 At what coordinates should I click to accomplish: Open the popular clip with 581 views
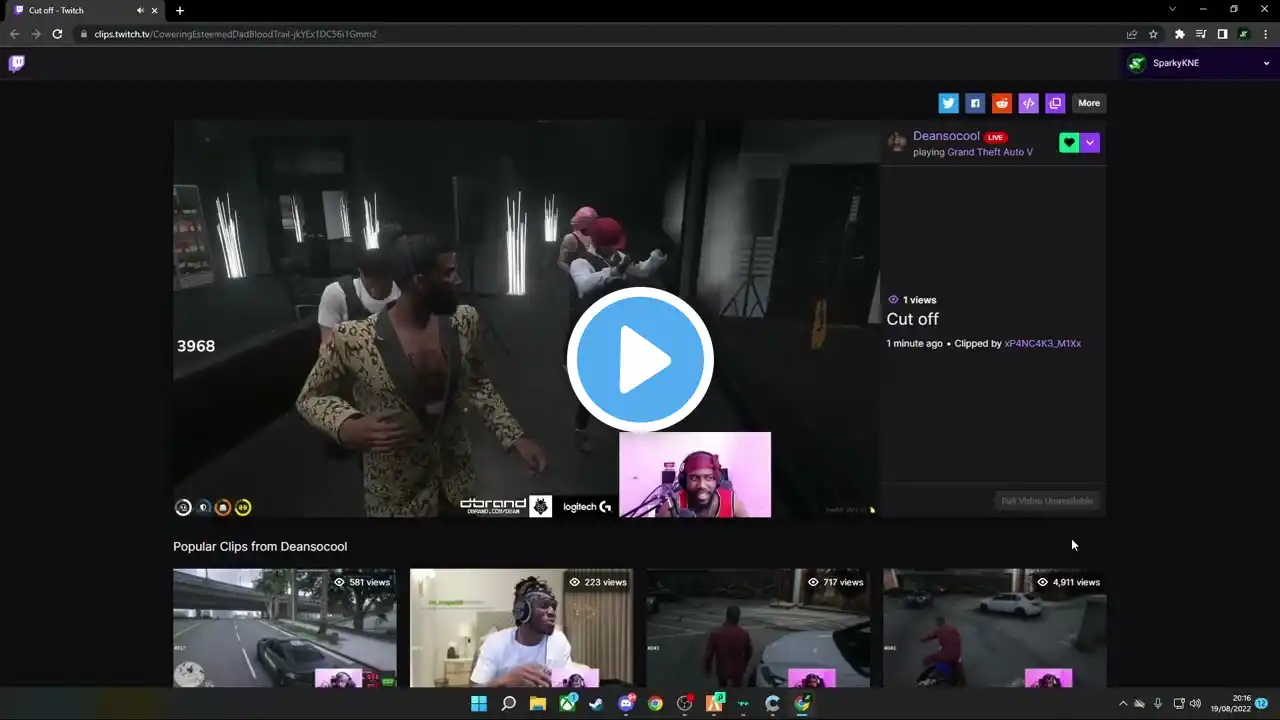[284, 628]
